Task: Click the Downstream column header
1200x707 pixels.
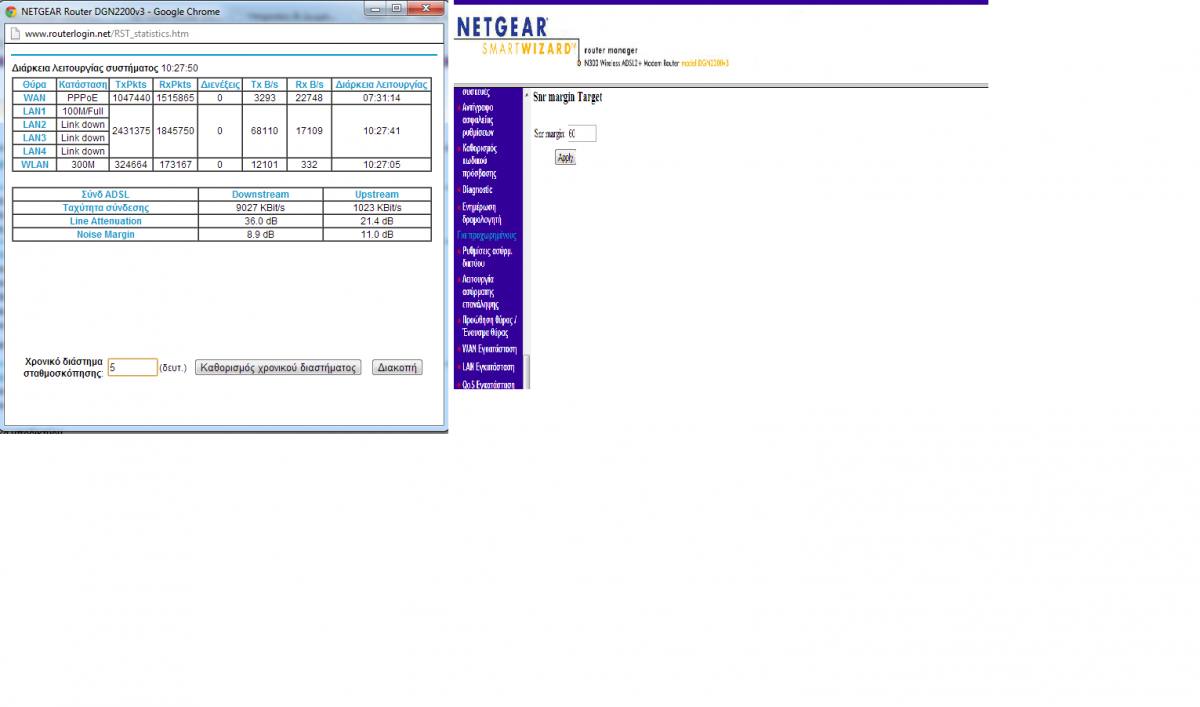Action: coord(260,194)
